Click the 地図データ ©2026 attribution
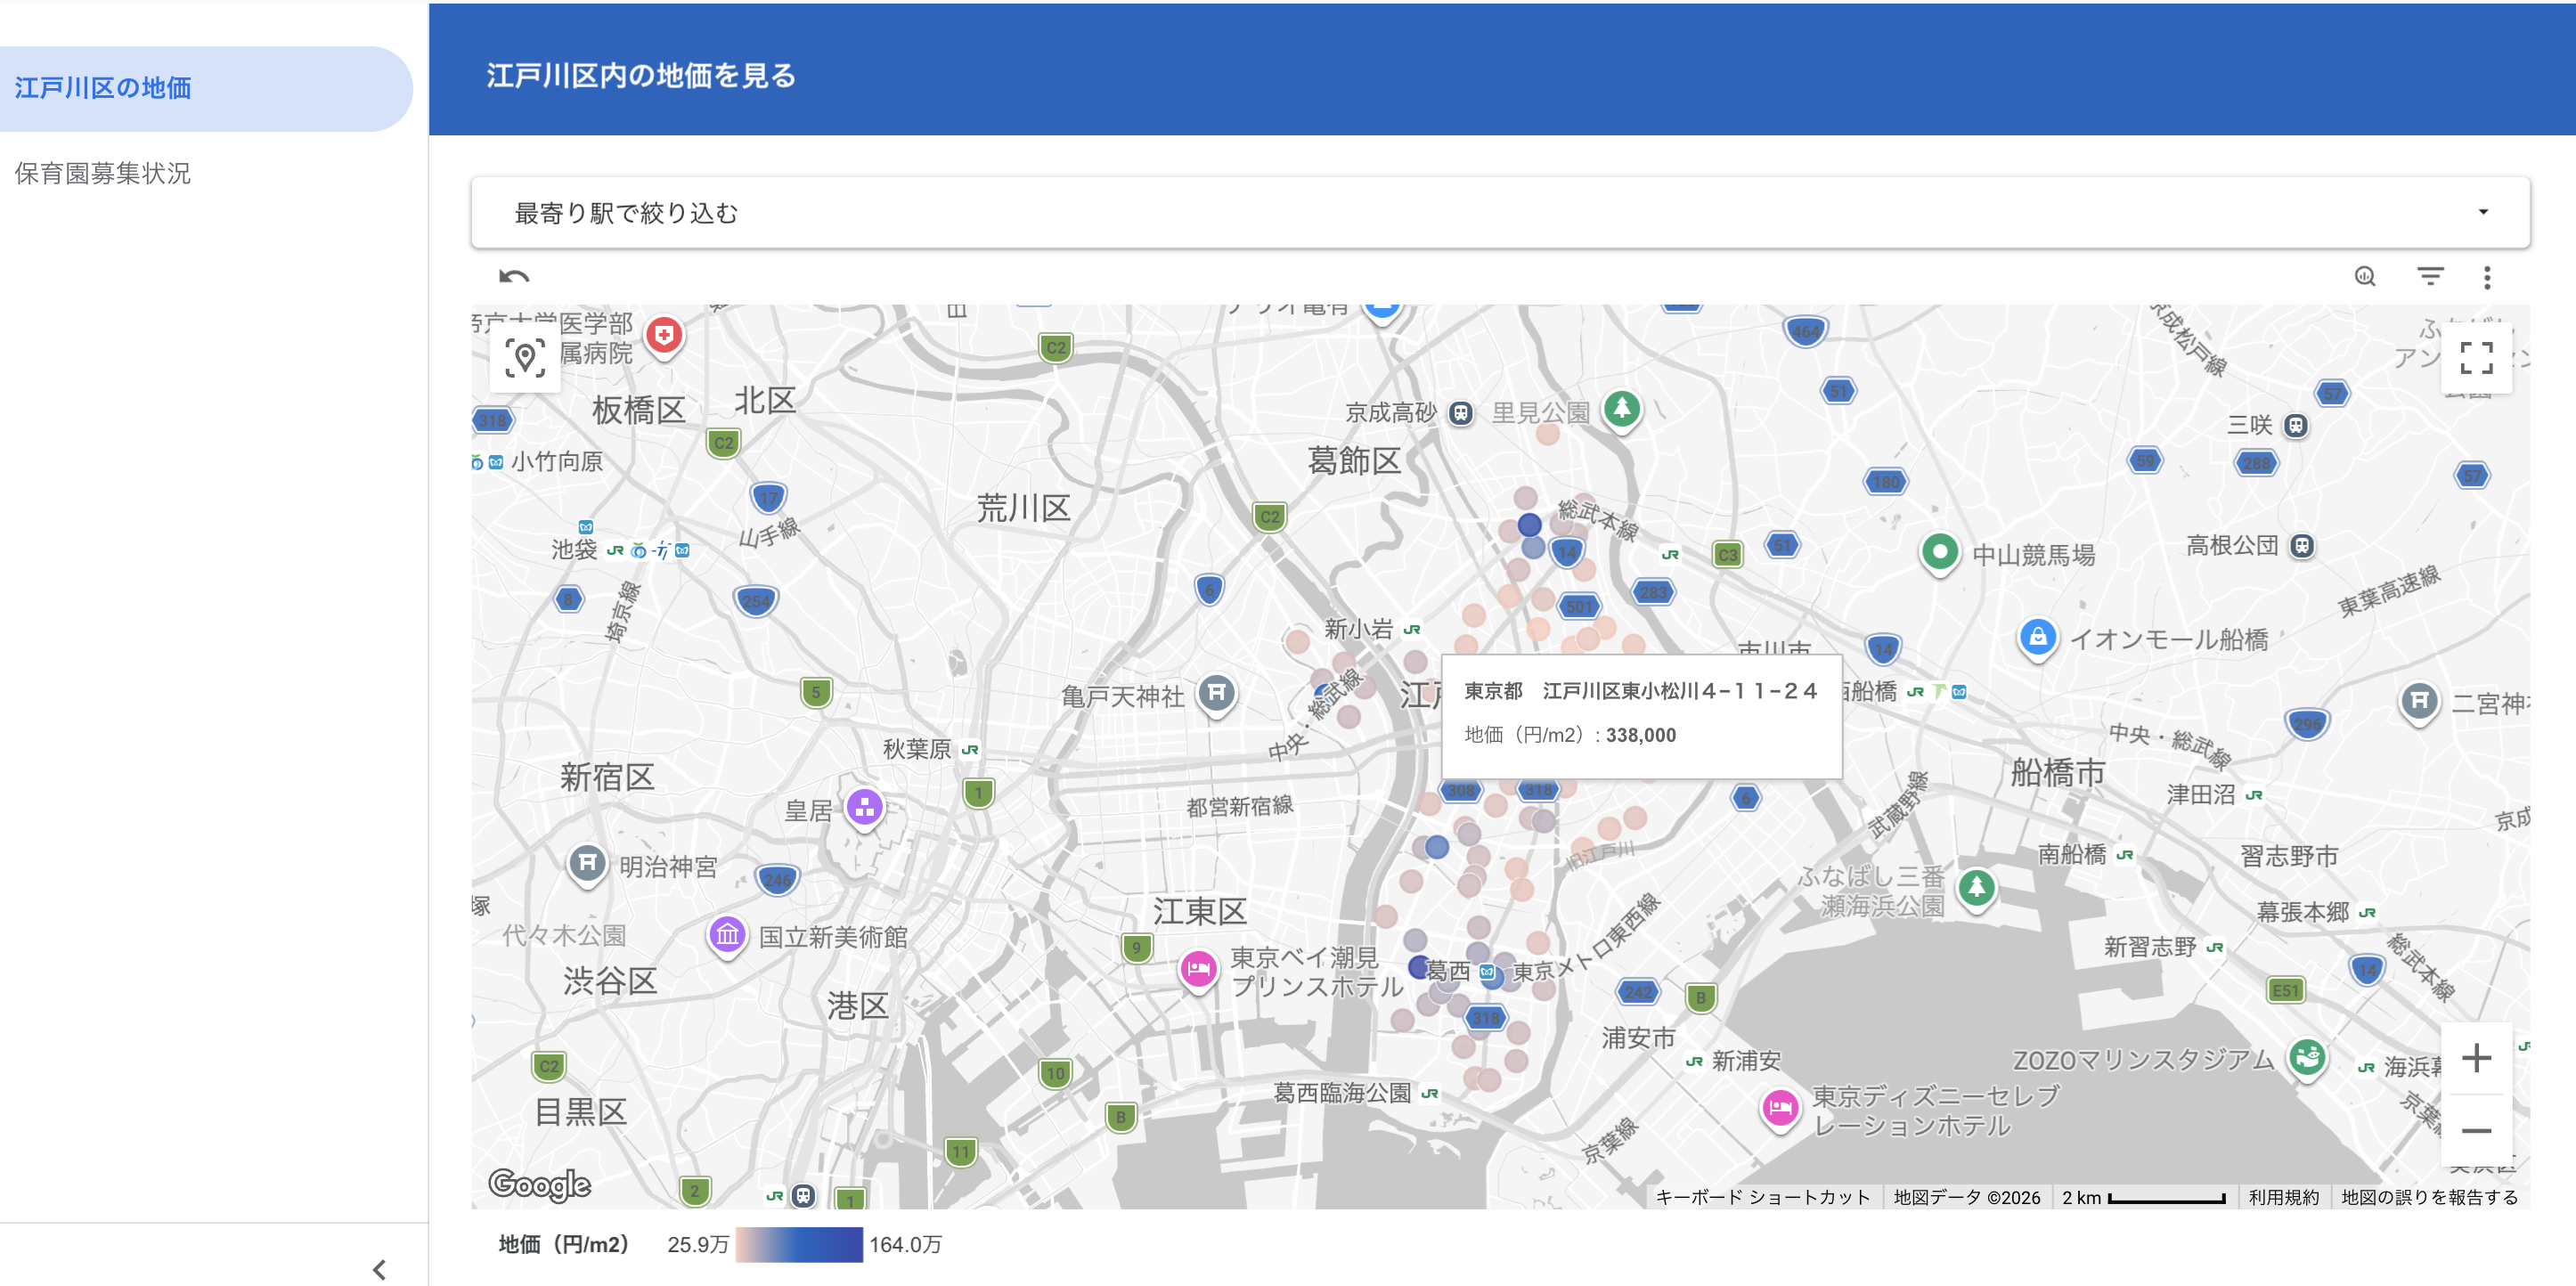 click(x=1966, y=1198)
